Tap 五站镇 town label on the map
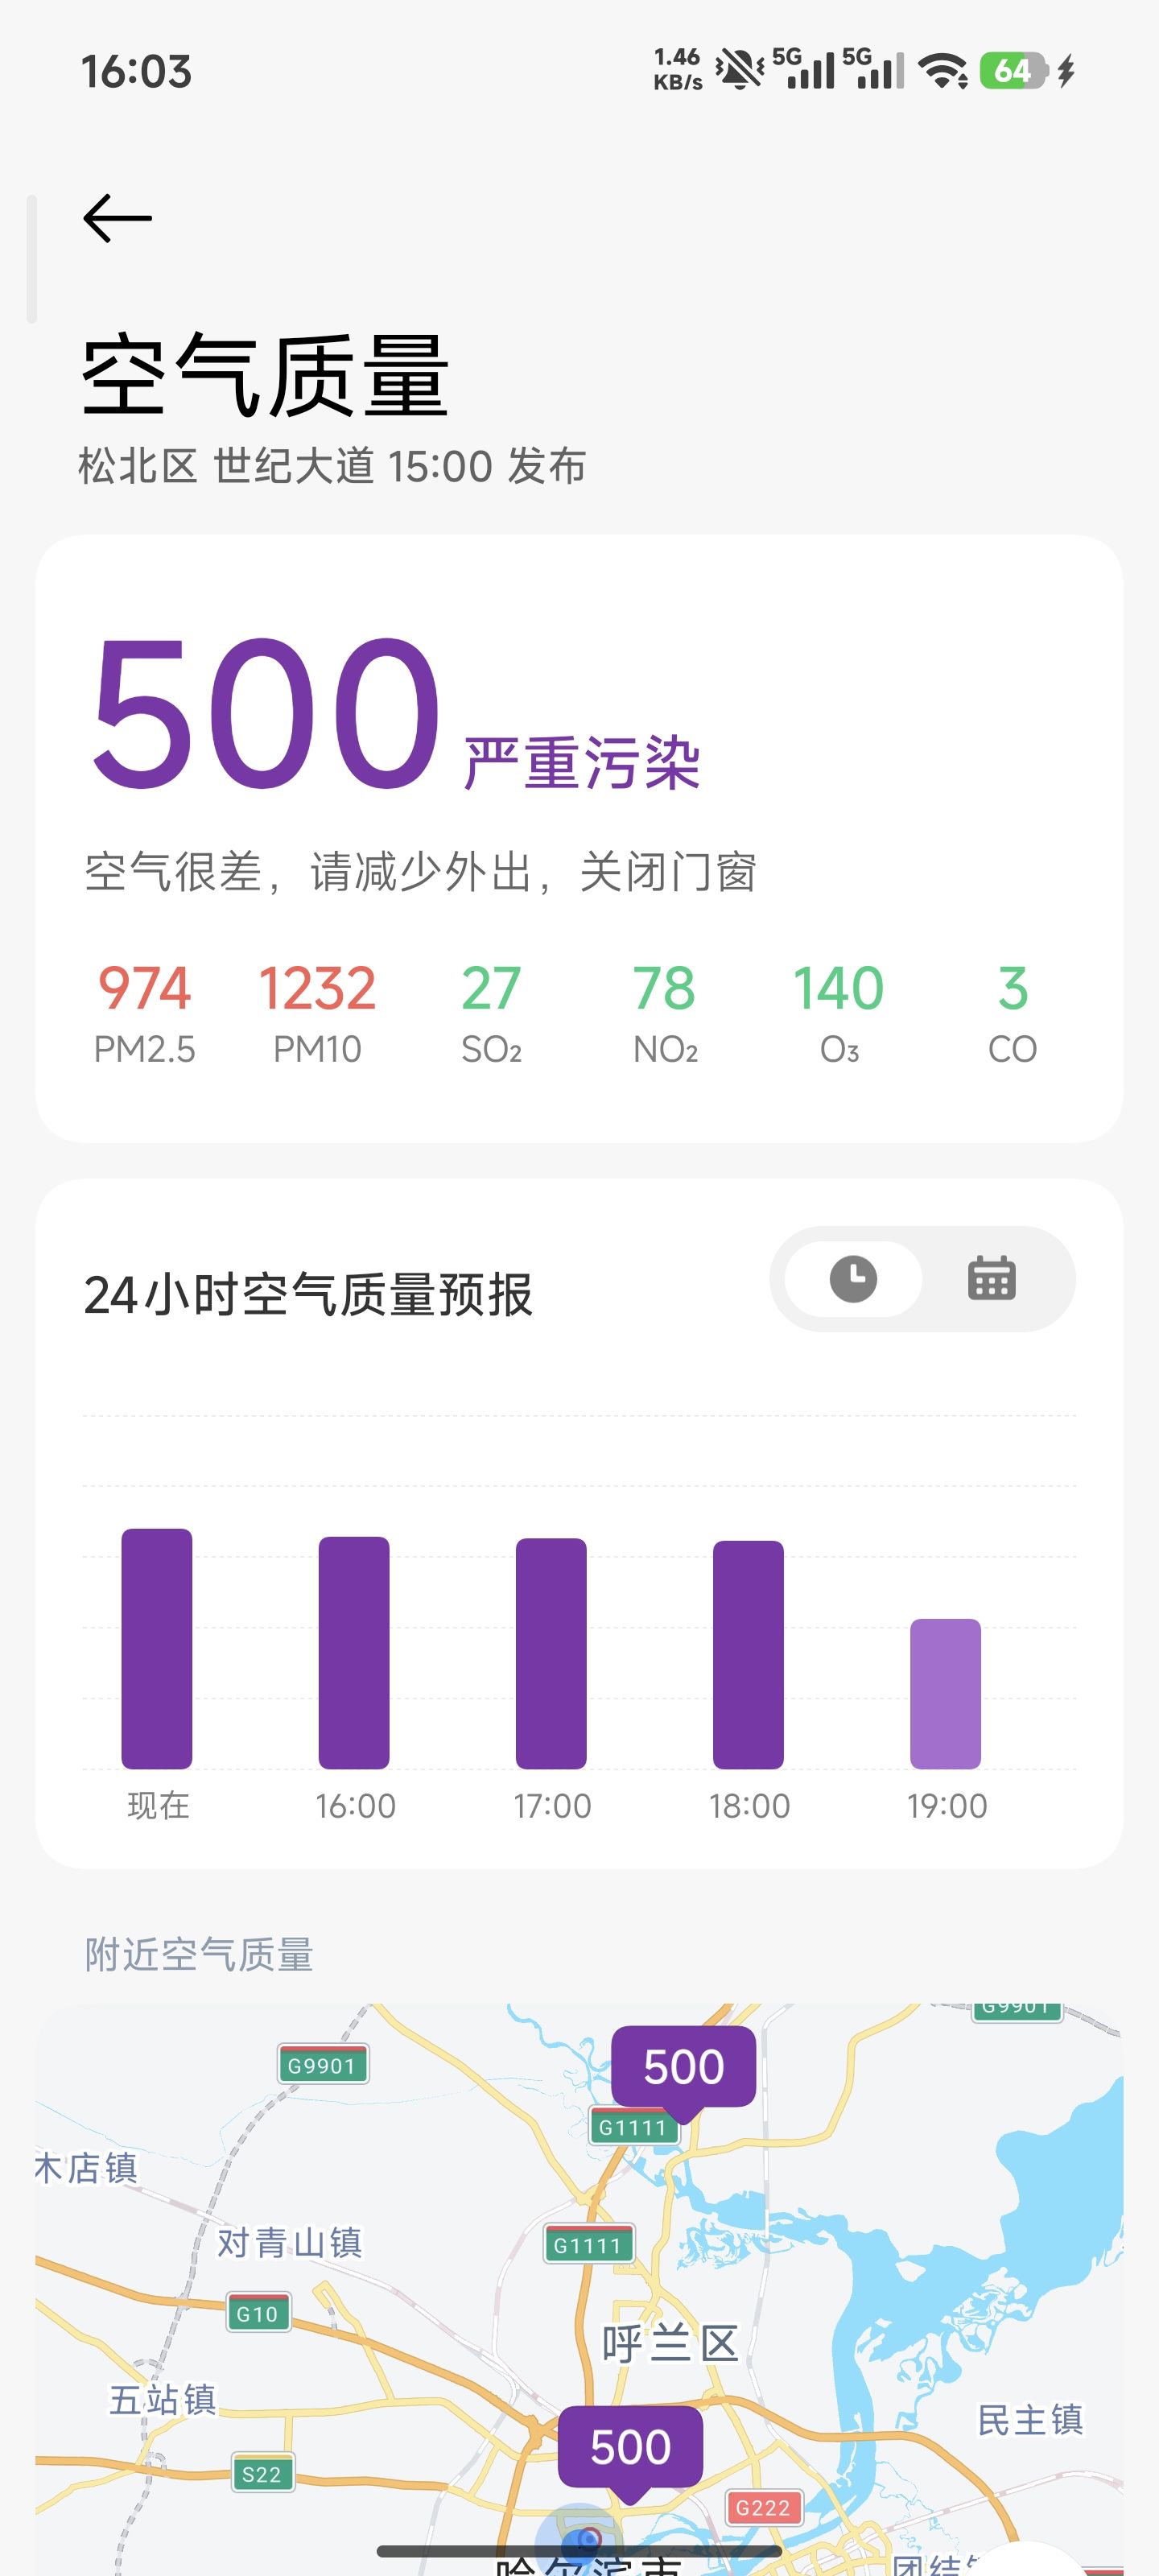 pos(163,2400)
